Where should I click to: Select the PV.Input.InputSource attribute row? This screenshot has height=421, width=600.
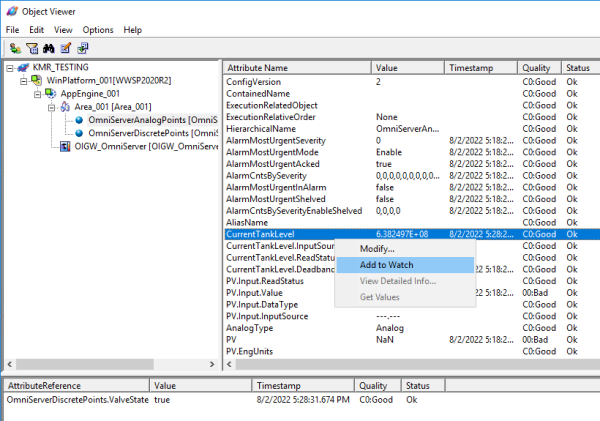tap(412, 316)
